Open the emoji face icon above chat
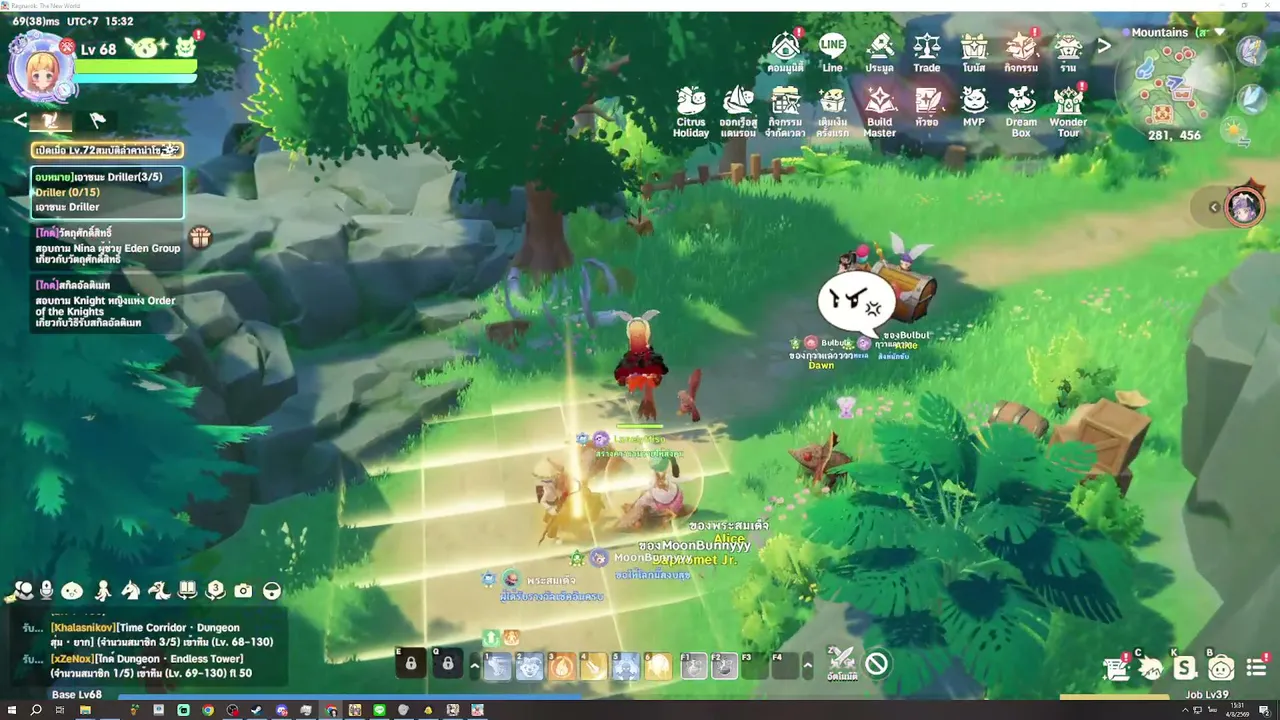1280x720 pixels. (x=72, y=591)
